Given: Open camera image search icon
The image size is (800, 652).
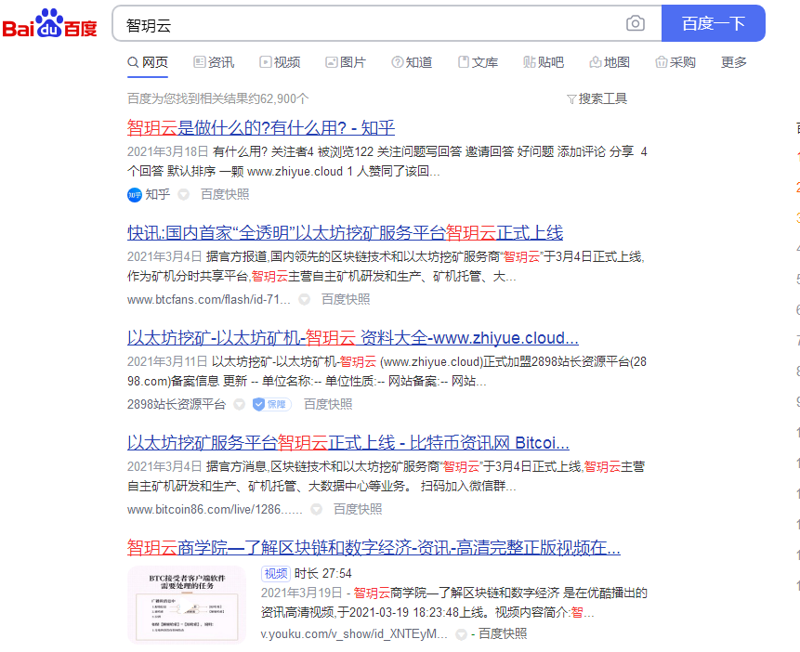Looking at the screenshot, I should [635, 24].
